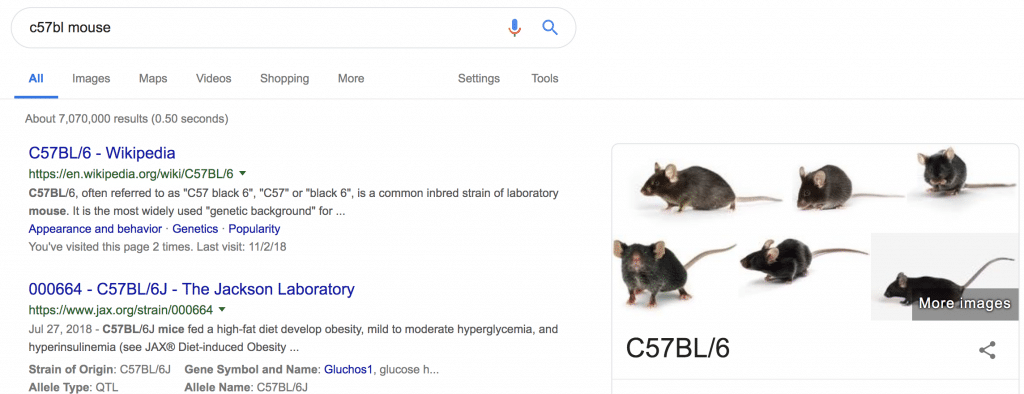Click the voice search microphone icon

(515, 27)
